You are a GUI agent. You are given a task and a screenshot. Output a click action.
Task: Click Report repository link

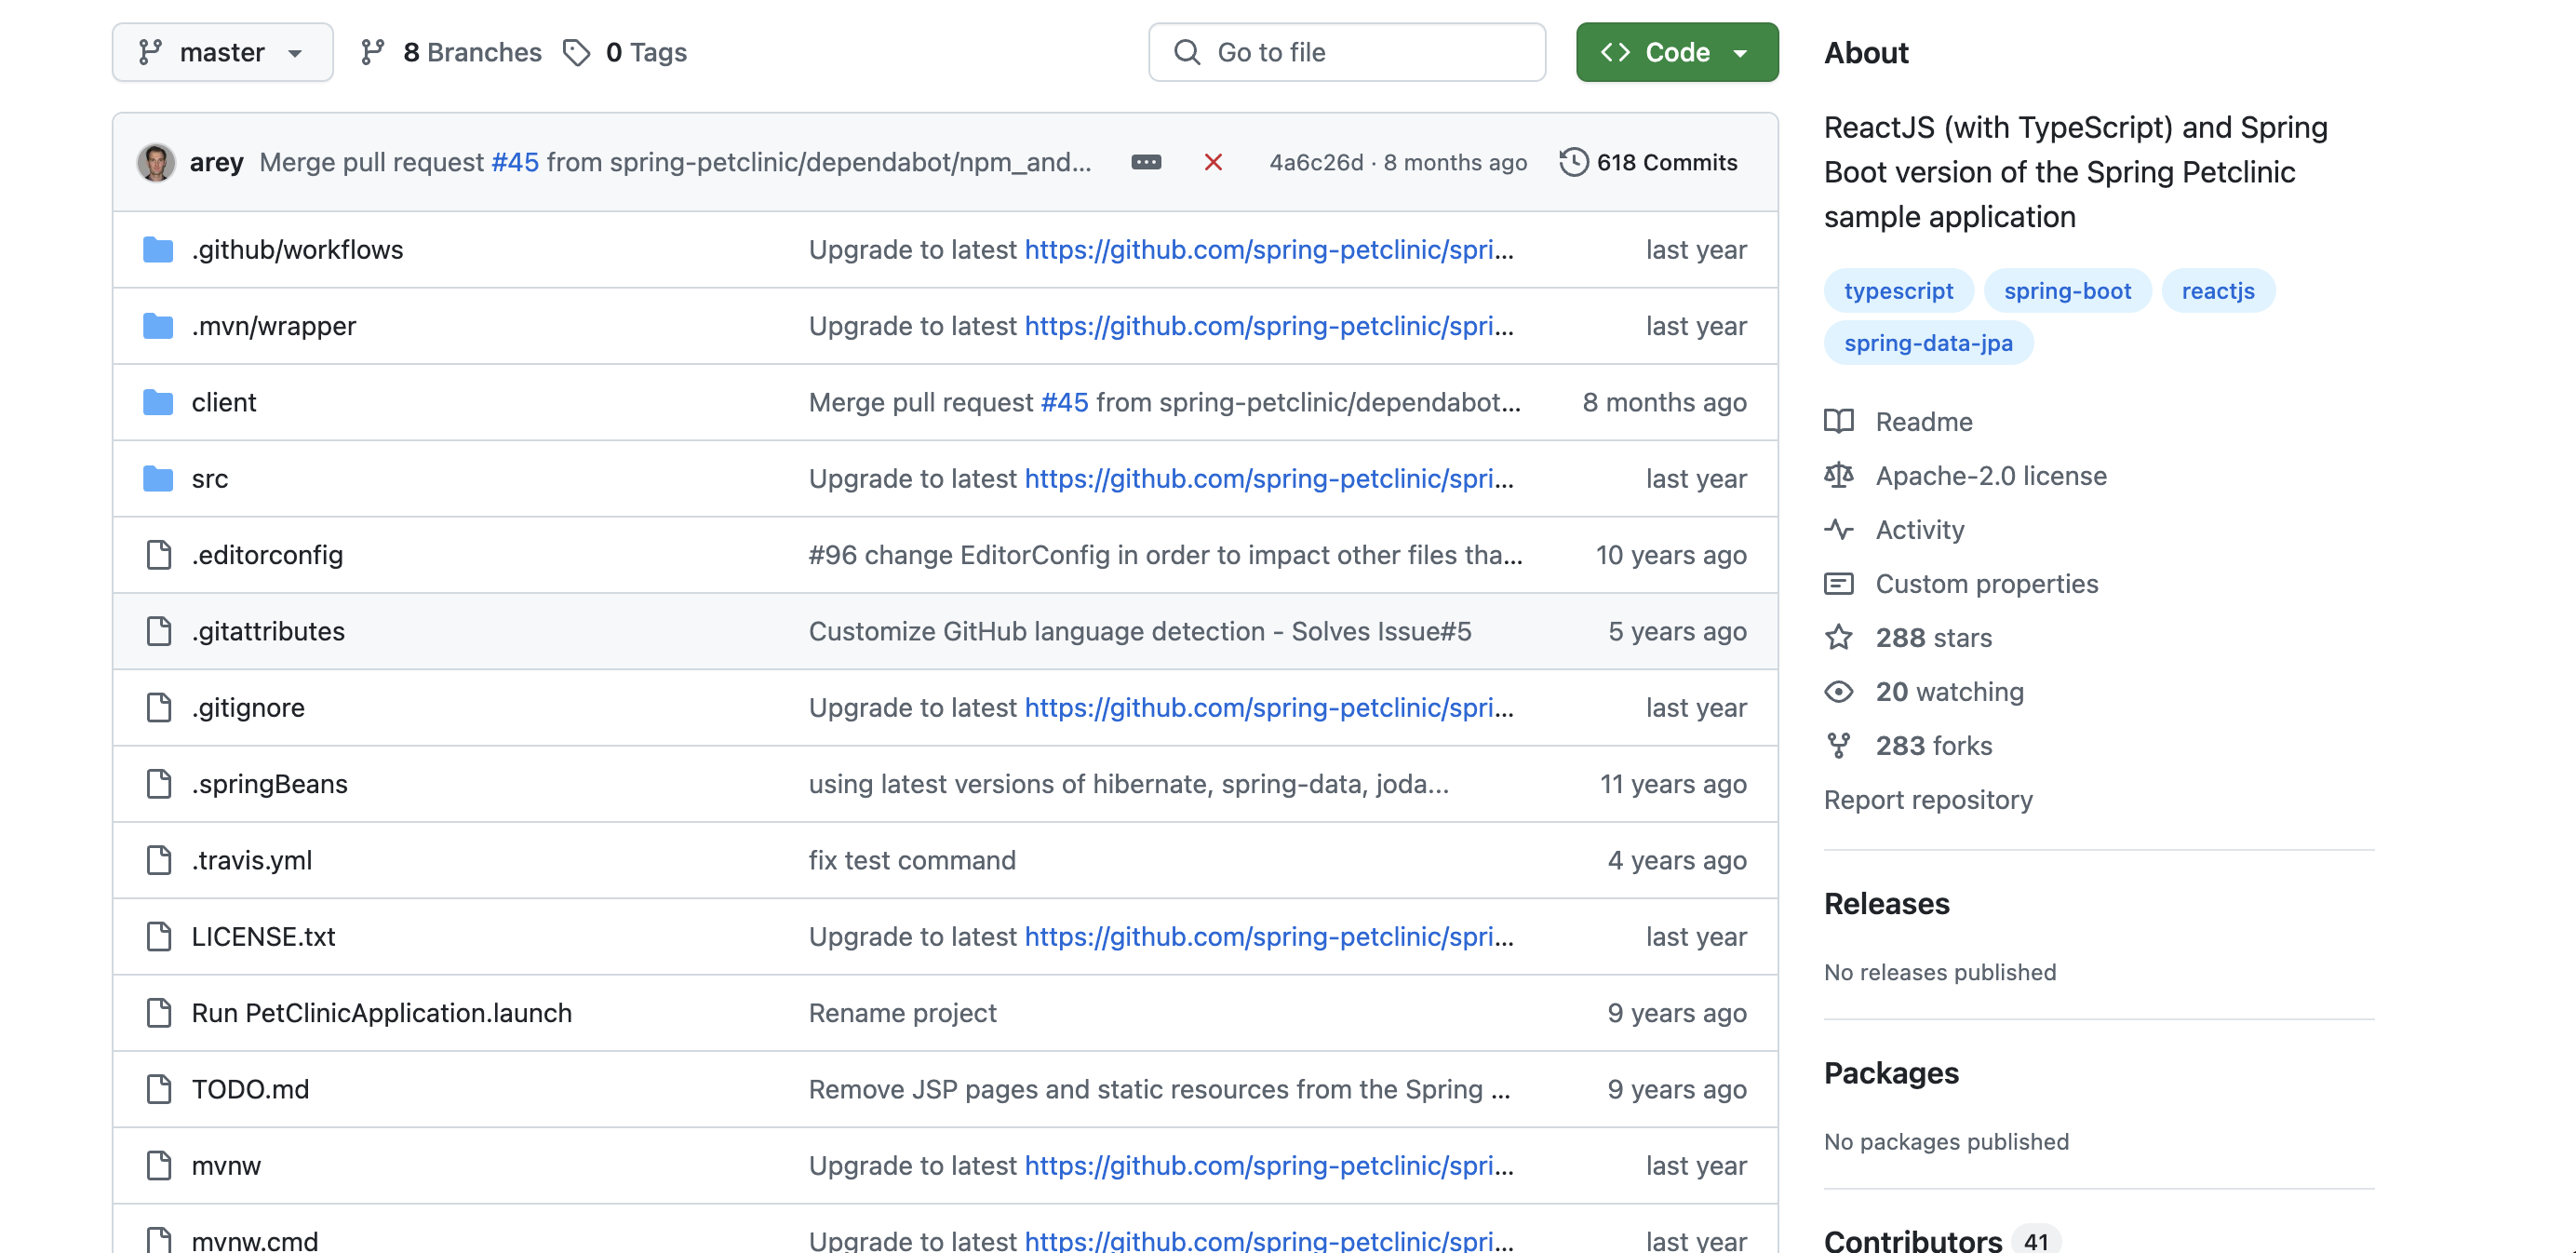pos(1927,800)
